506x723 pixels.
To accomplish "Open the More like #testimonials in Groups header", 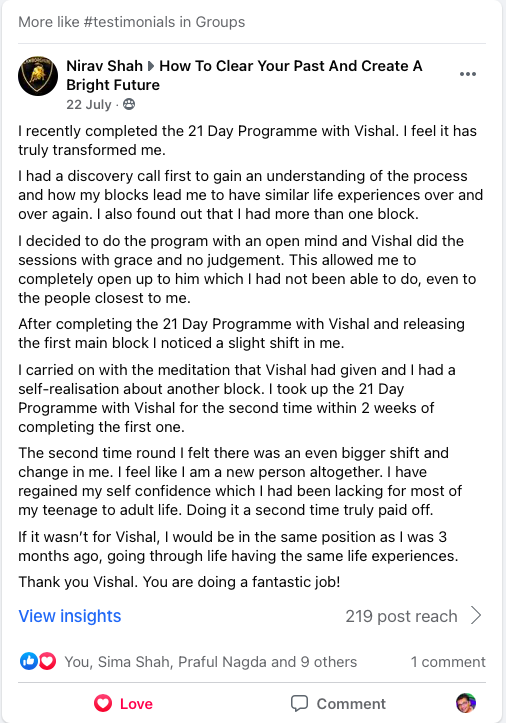I will tap(131, 22).
